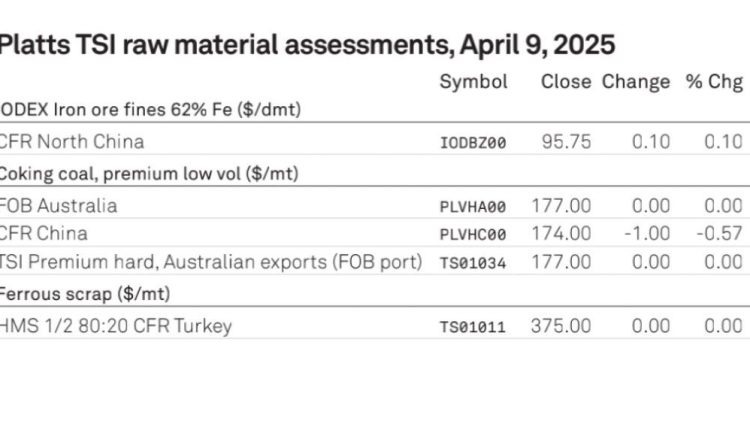Select the TS01034 symbol code

point(473,263)
